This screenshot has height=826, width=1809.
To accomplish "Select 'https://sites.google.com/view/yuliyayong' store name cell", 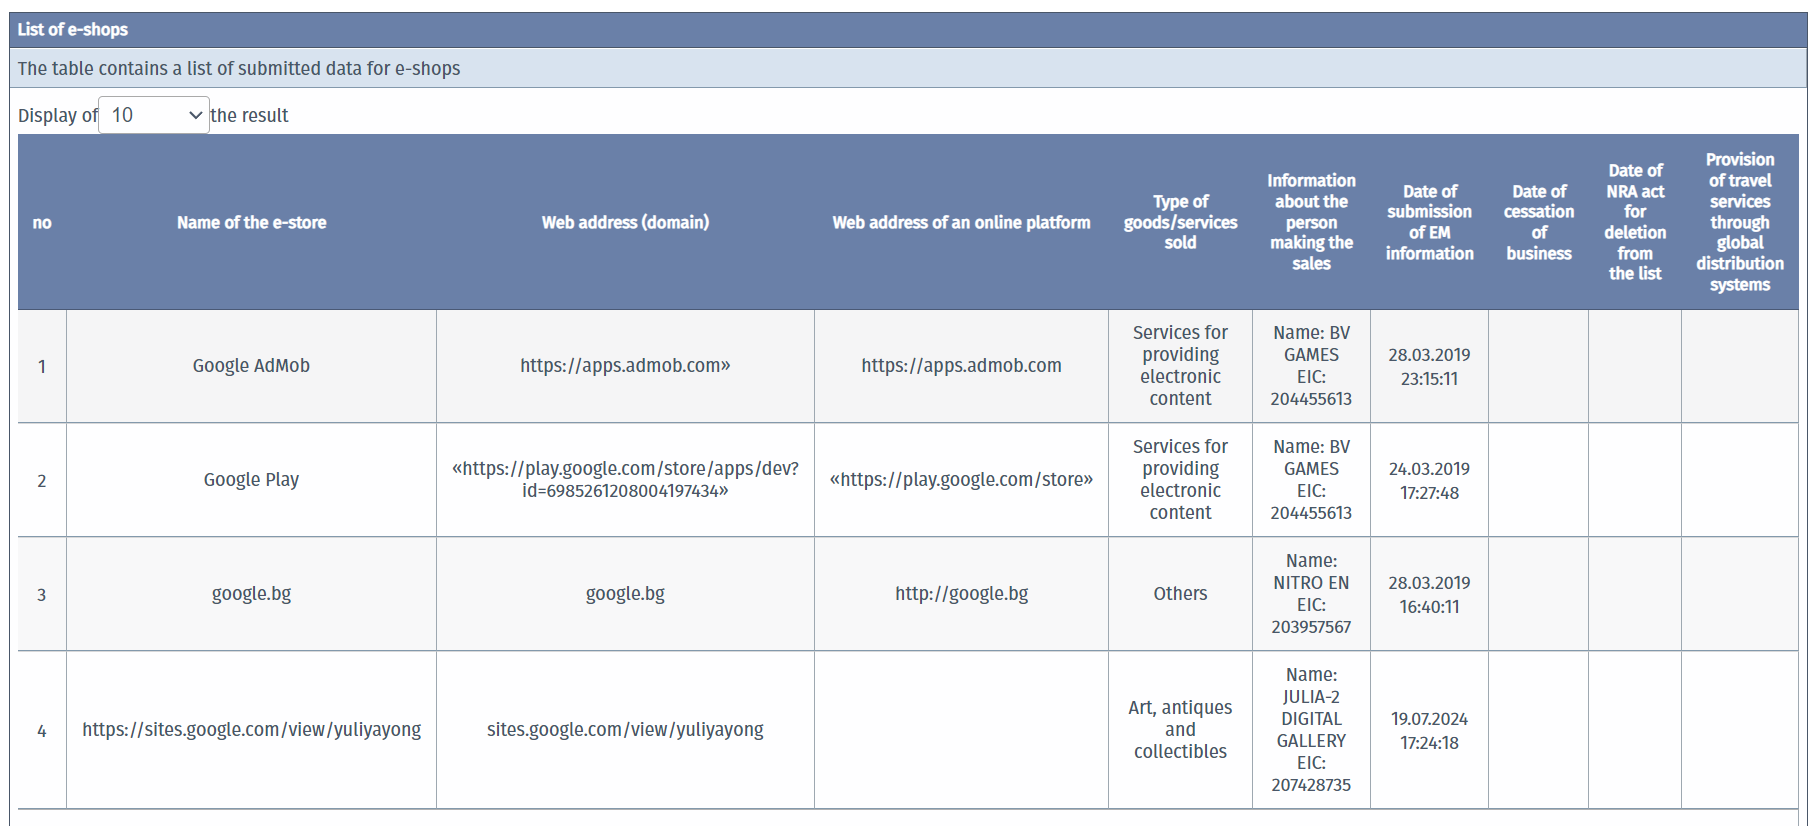I will click(251, 730).
